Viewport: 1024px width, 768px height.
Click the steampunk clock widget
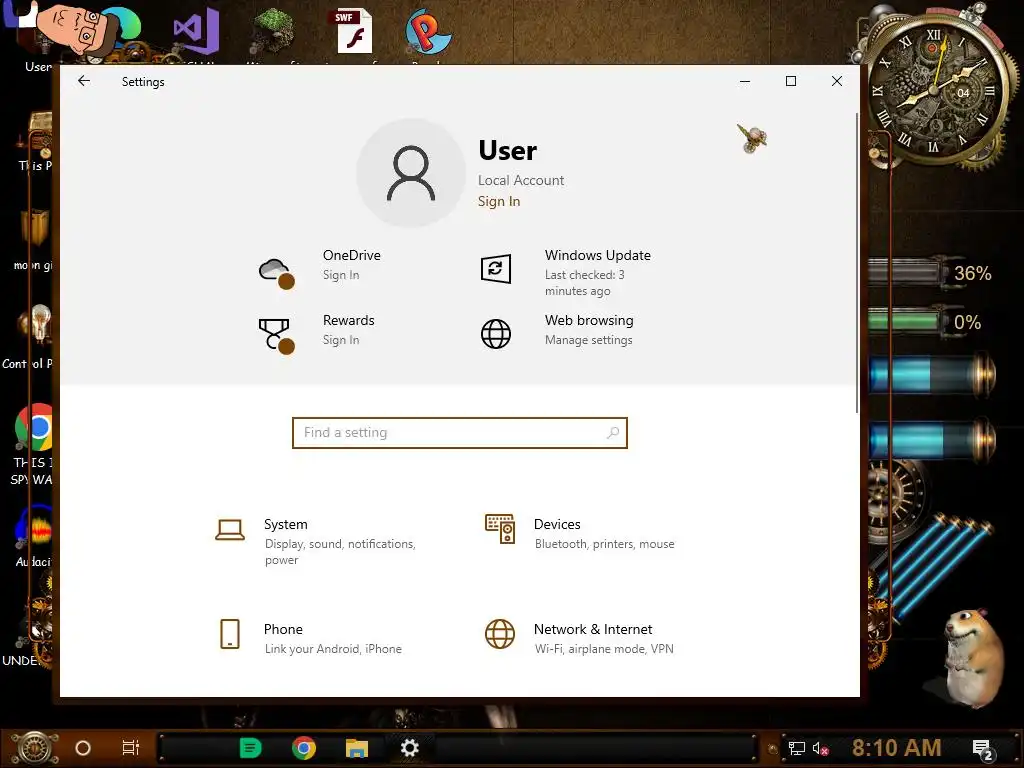tap(935, 88)
